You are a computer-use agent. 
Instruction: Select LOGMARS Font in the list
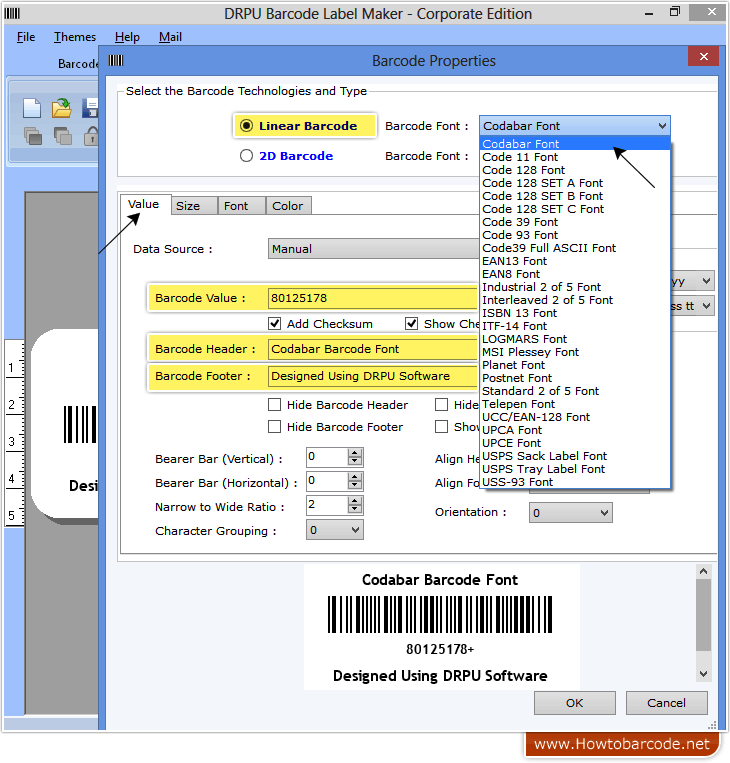tap(575, 339)
